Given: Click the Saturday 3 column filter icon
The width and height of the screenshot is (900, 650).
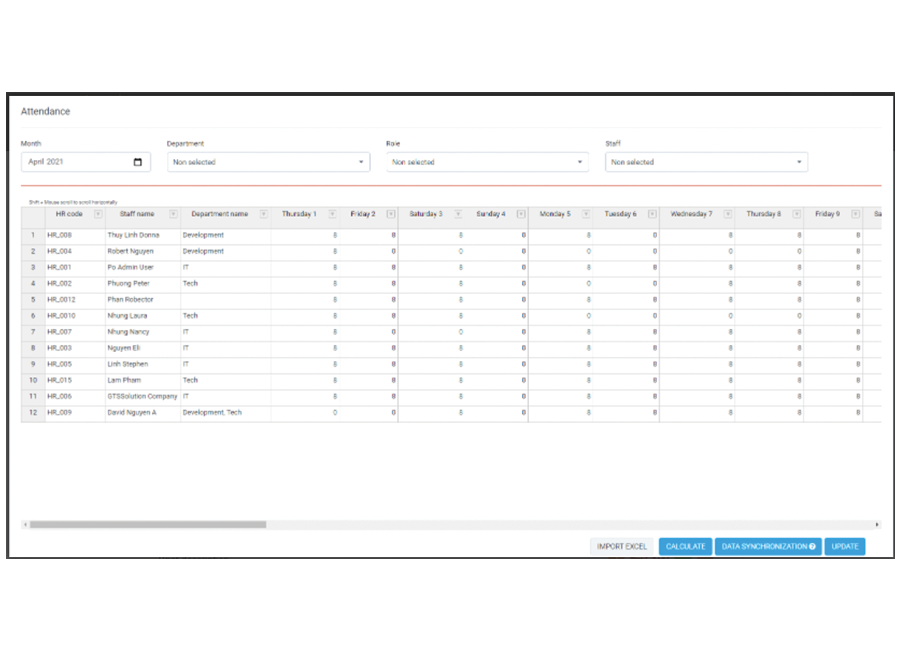Looking at the screenshot, I should coord(457,214).
